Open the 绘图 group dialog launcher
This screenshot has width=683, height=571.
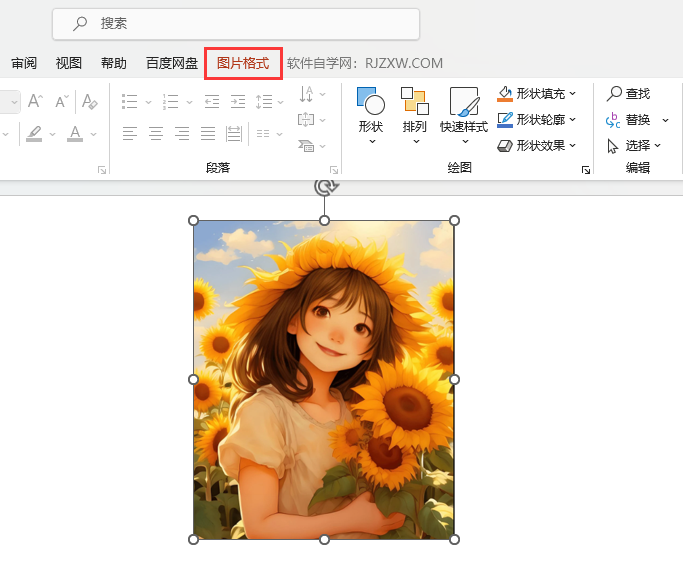(586, 169)
